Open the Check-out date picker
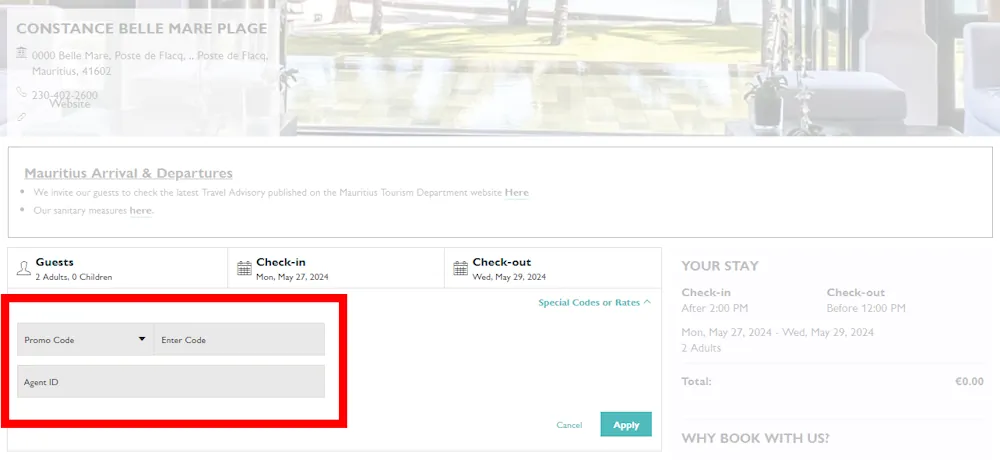 (x=553, y=268)
